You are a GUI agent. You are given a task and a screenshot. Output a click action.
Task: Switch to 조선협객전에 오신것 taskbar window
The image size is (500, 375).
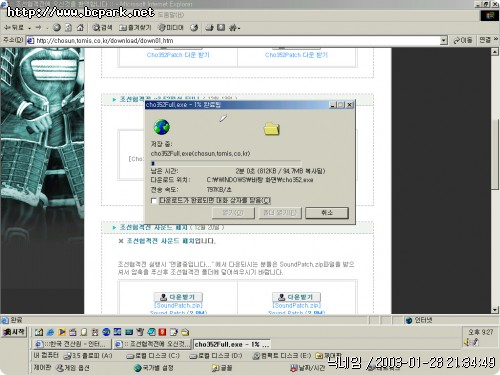coord(152,344)
